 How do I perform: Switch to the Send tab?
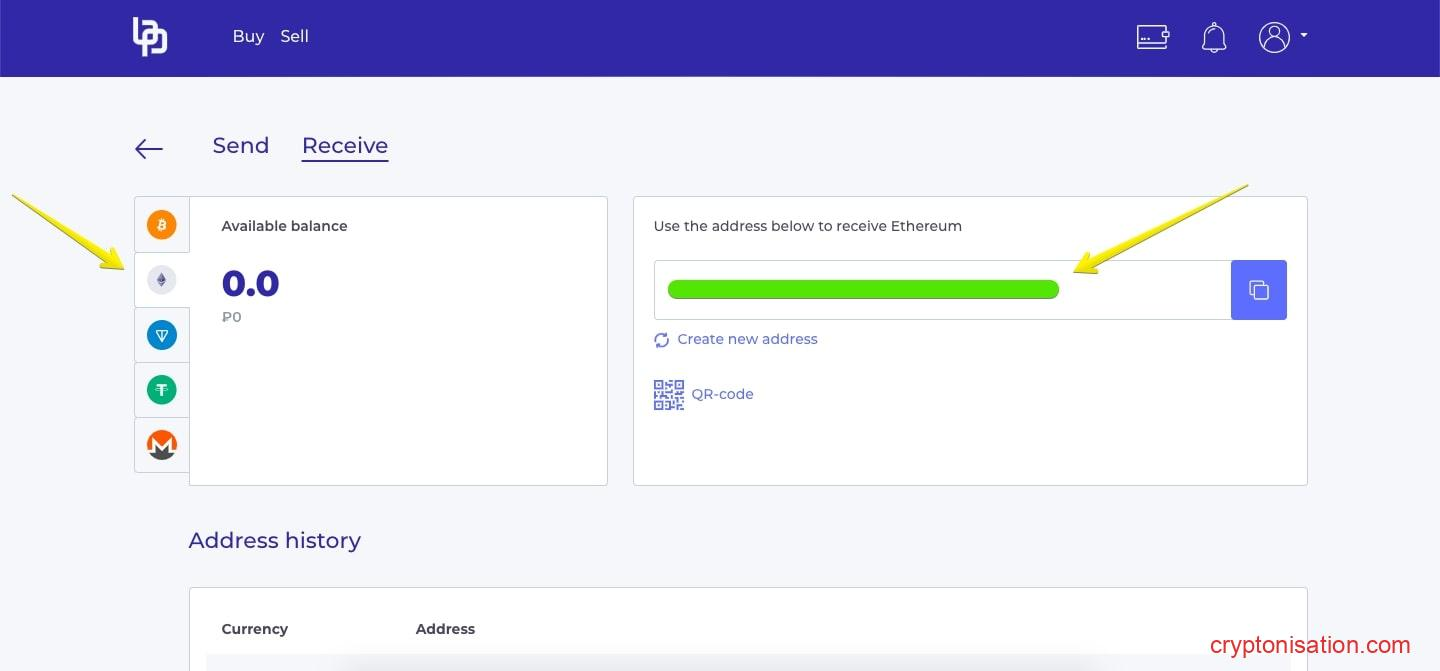[x=241, y=146]
